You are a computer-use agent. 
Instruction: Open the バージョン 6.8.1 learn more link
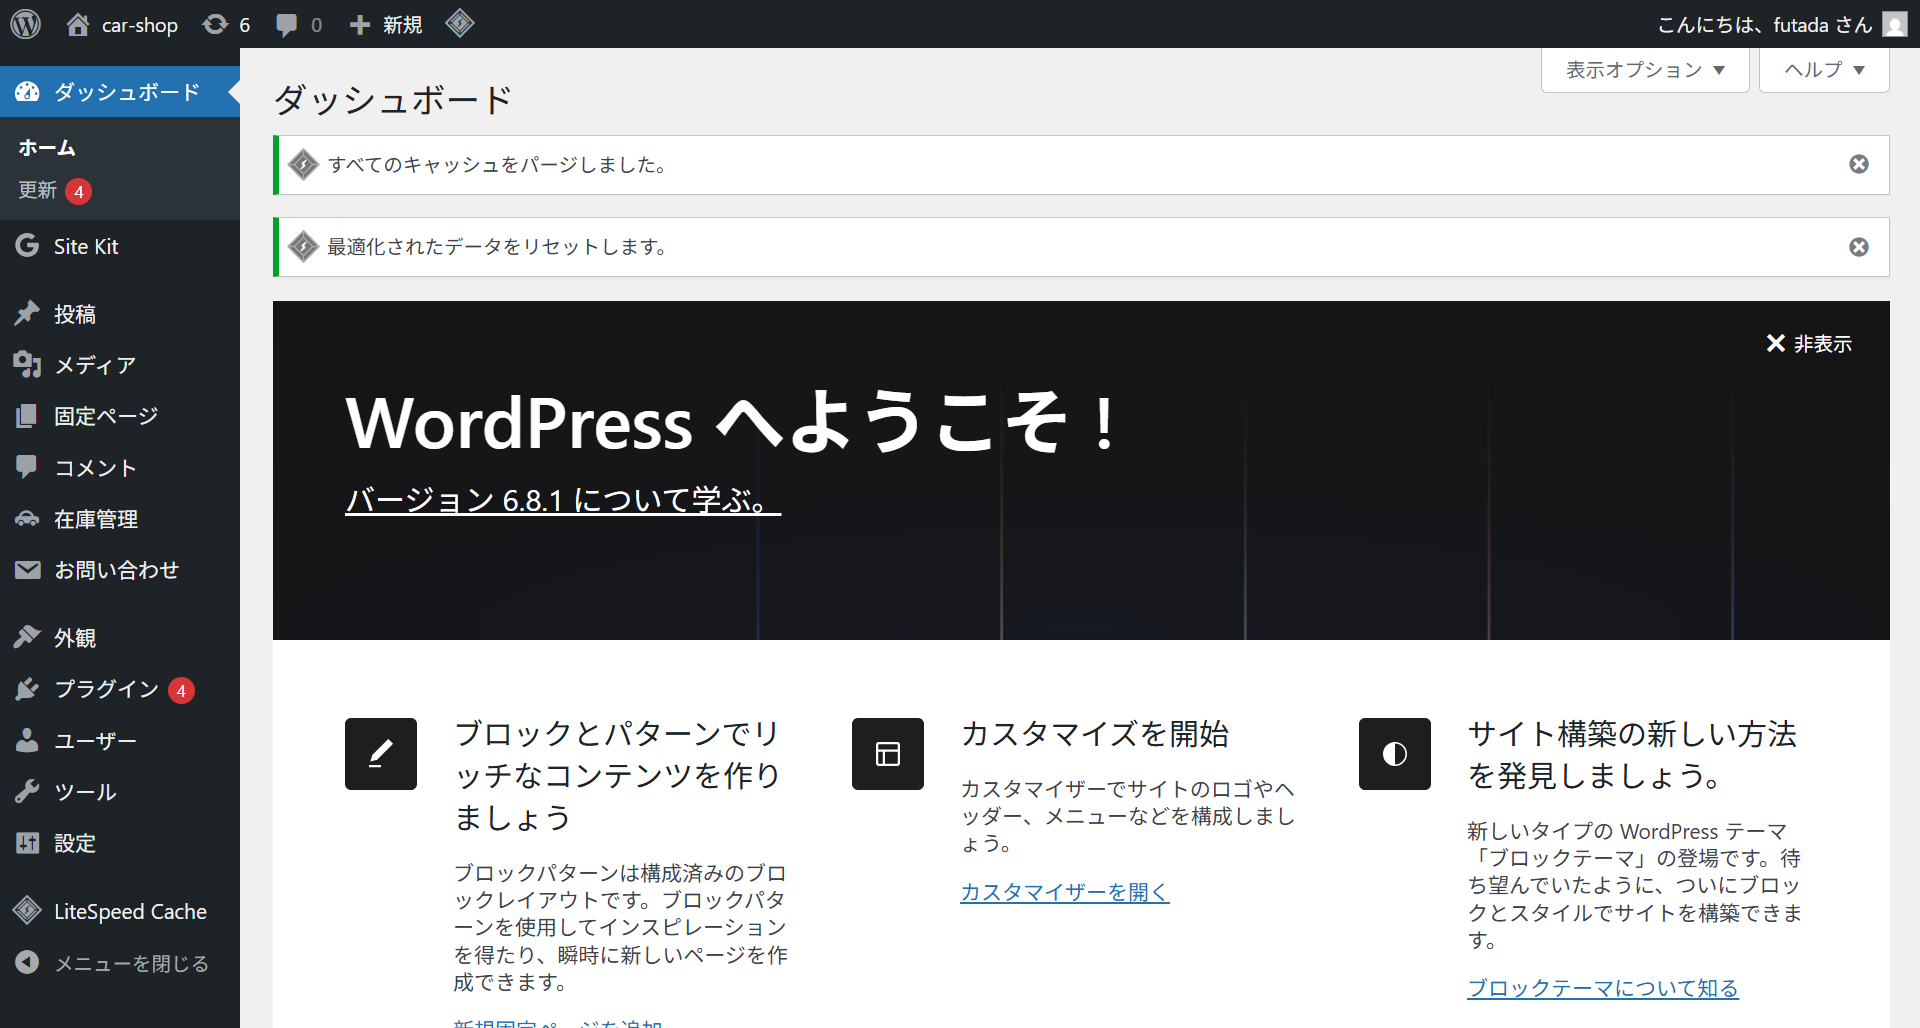[x=562, y=501]
